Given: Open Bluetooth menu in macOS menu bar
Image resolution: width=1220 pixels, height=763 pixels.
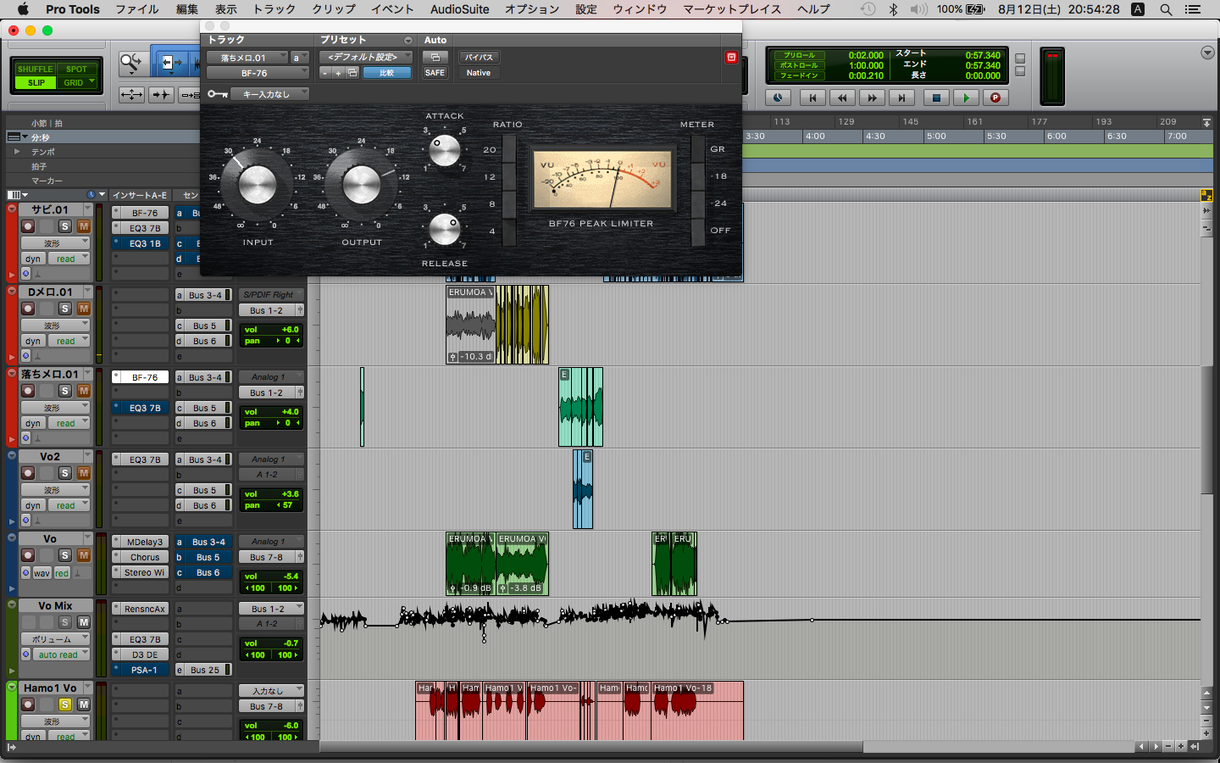Looking at the screenshot, I should pyautogui.click(x=894, y=9).
